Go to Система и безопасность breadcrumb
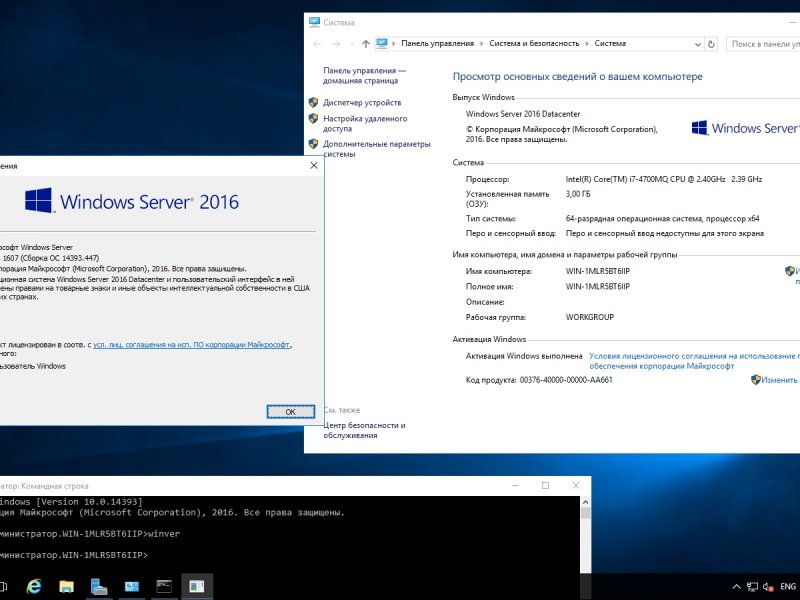This screenshot has height=600, width=800. 534,43
